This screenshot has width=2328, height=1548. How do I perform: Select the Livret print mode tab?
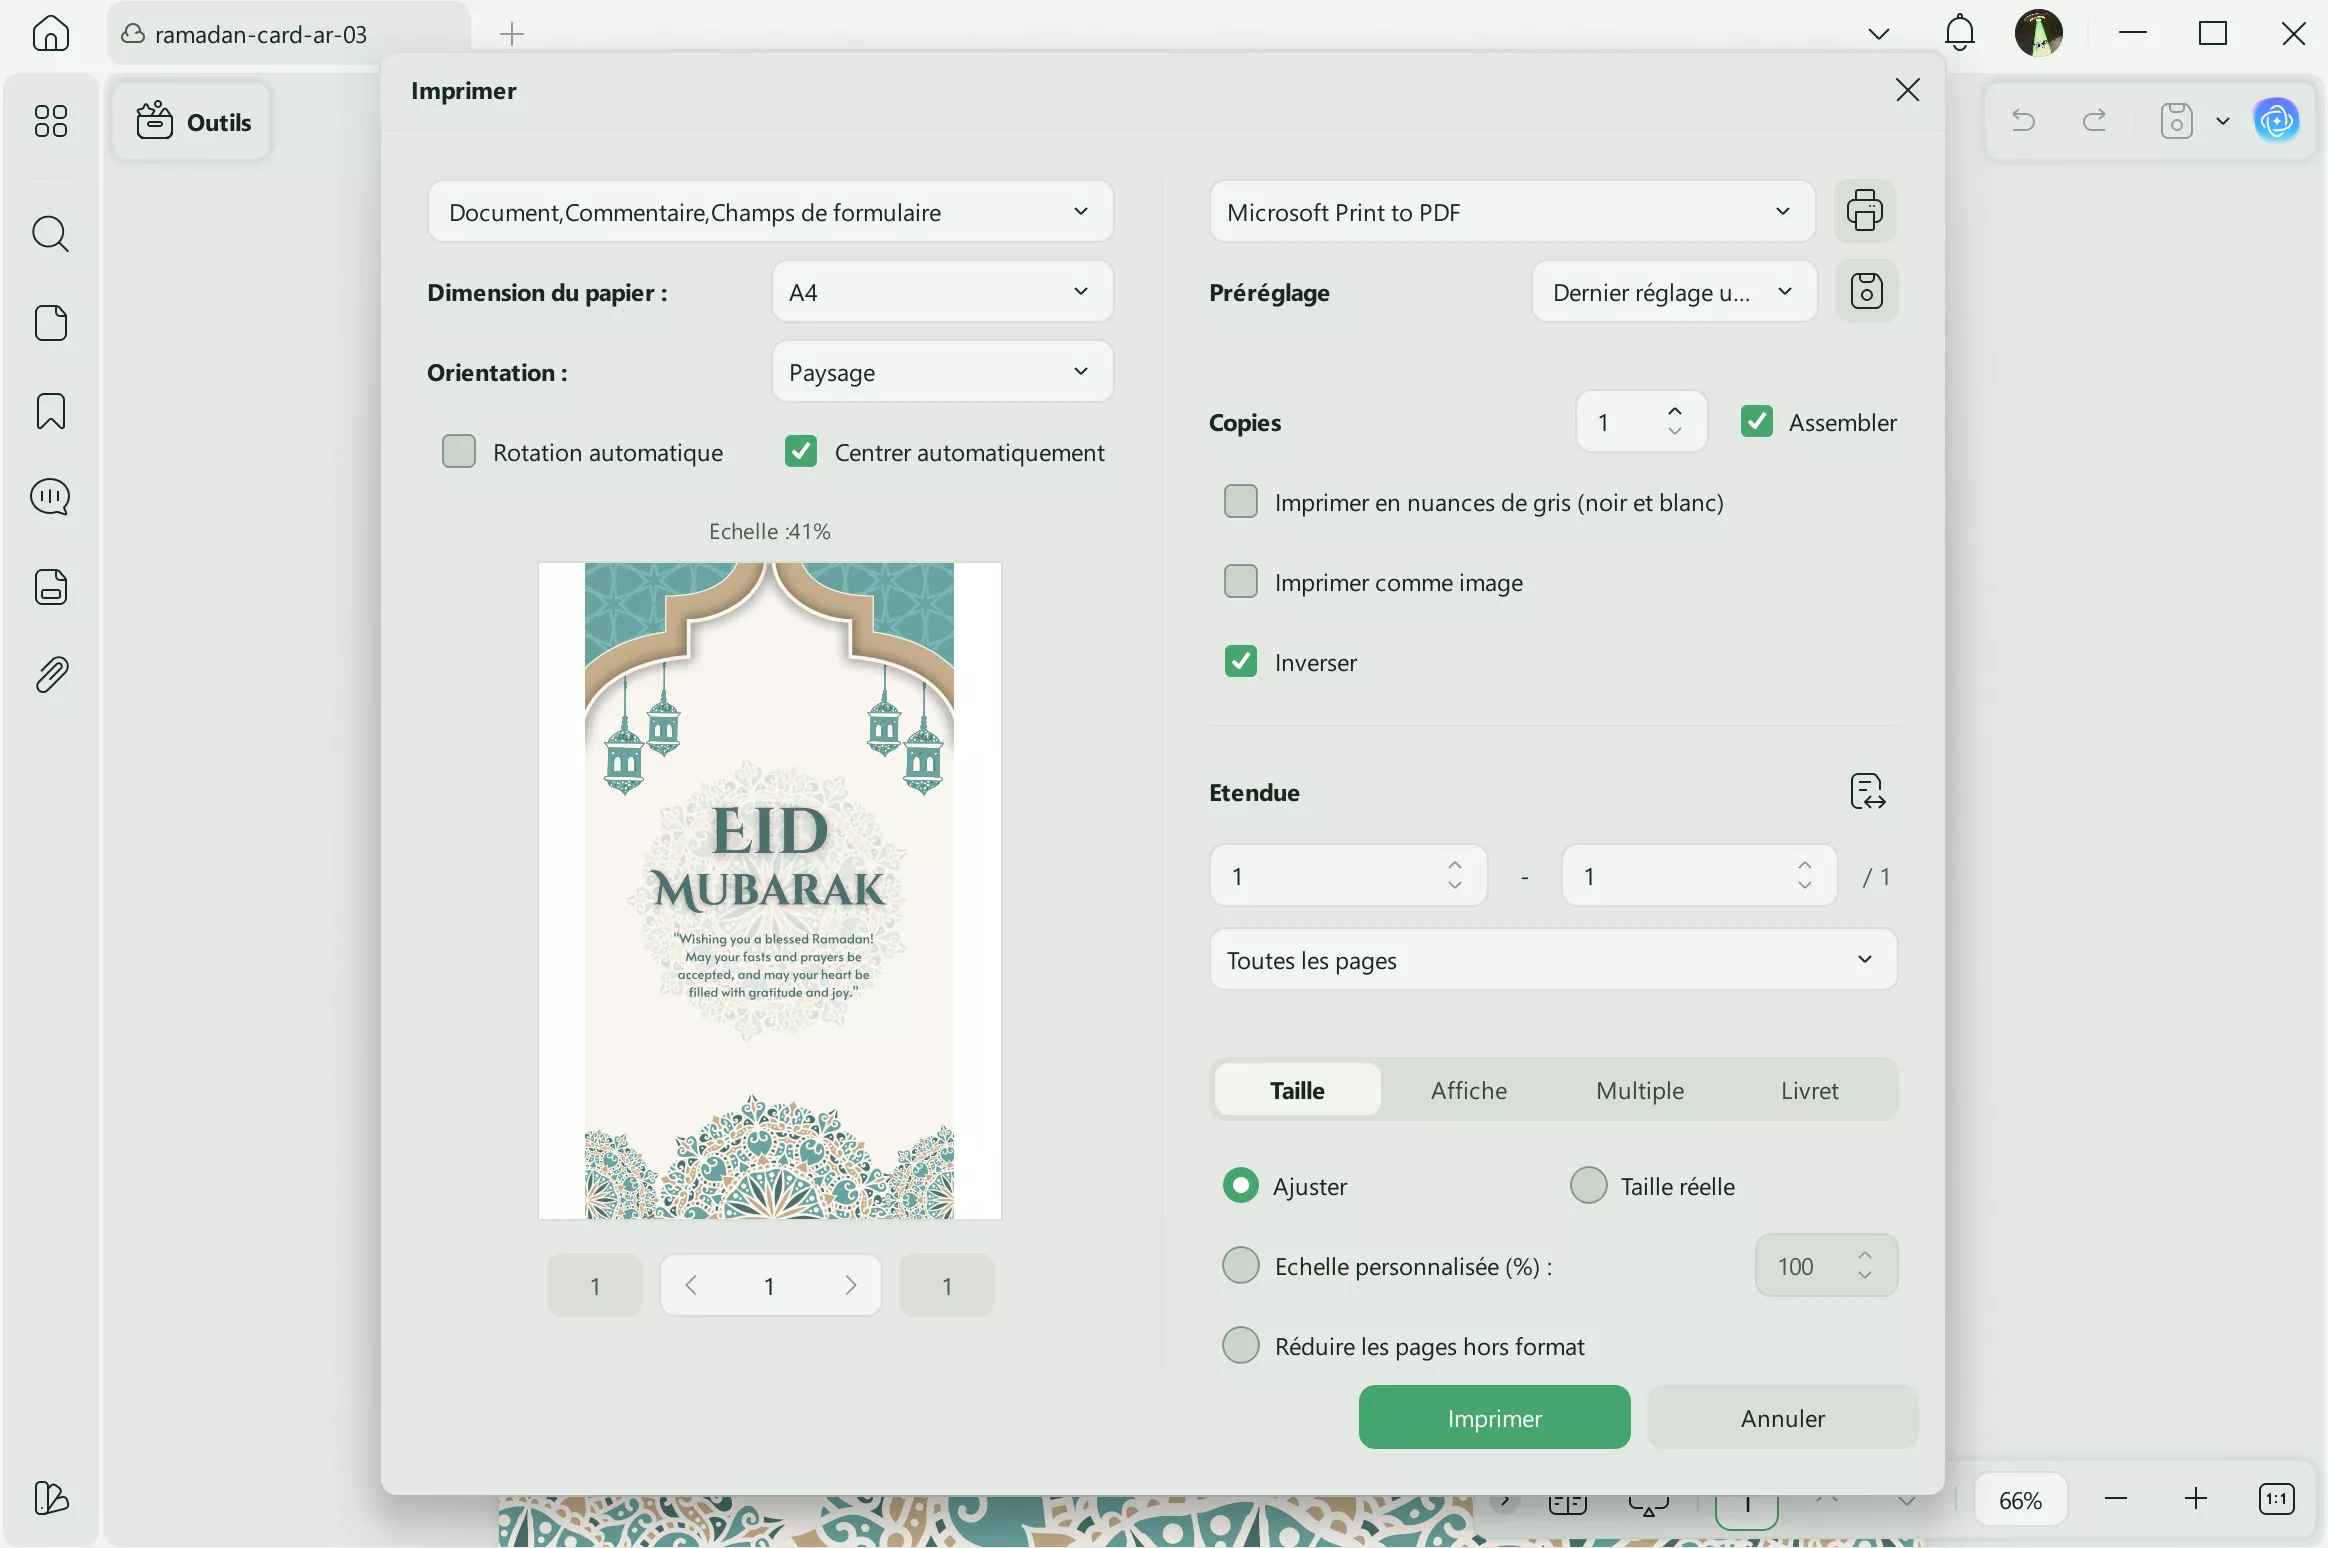click(1808, 1090)
